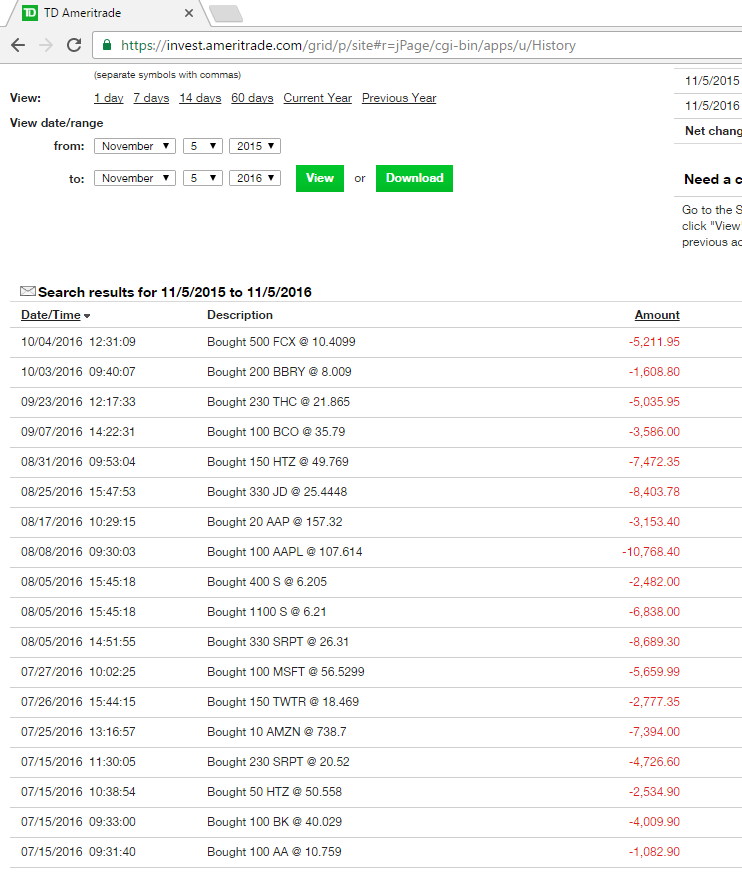Click the amount -3,153.40 for AAP

[x=654, y=522]
